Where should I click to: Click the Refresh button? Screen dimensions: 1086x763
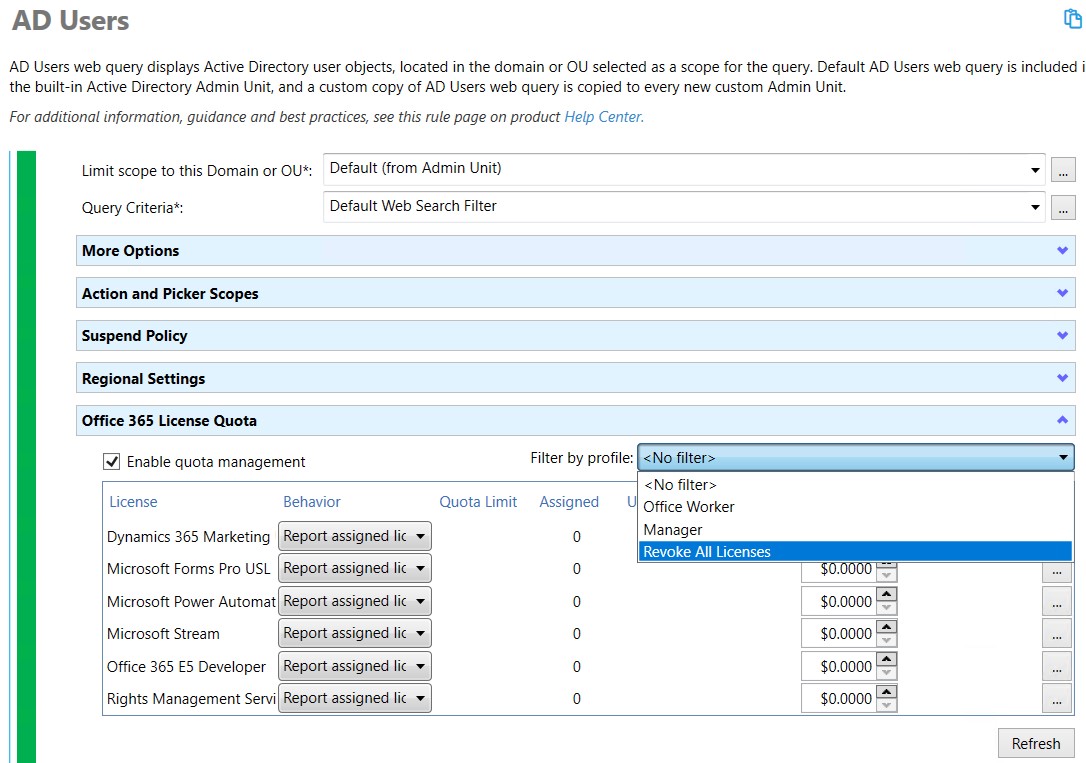(1035, 744)
